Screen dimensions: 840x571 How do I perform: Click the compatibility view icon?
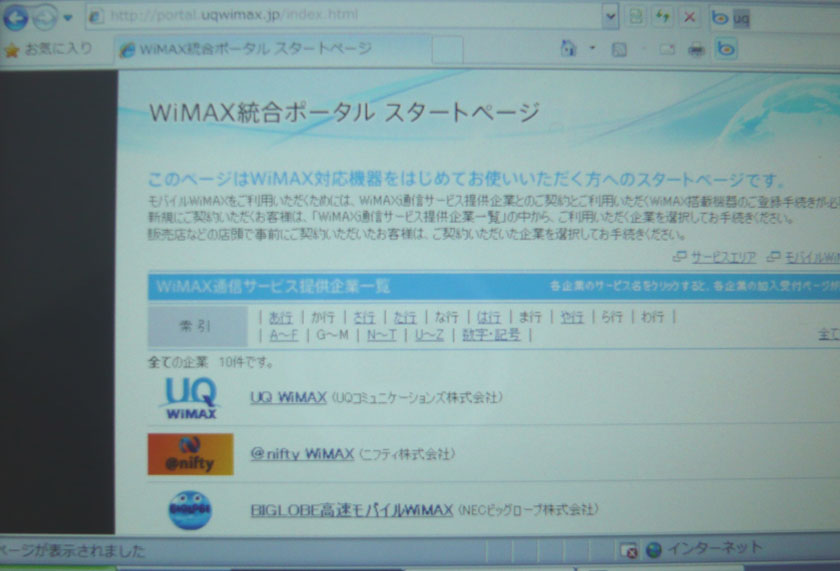tap(635, 17)
